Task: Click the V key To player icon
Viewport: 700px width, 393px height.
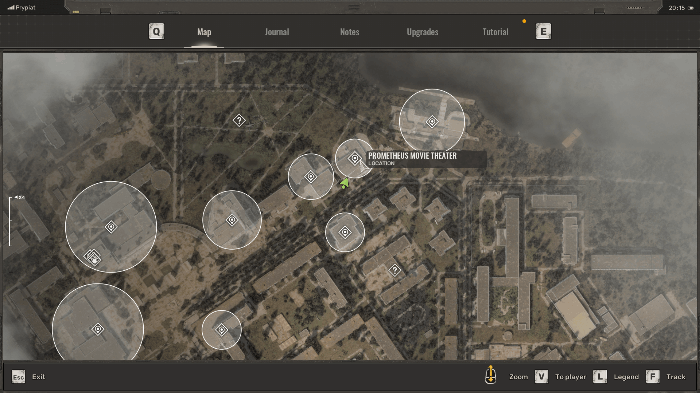Action: tap(541, 376)
